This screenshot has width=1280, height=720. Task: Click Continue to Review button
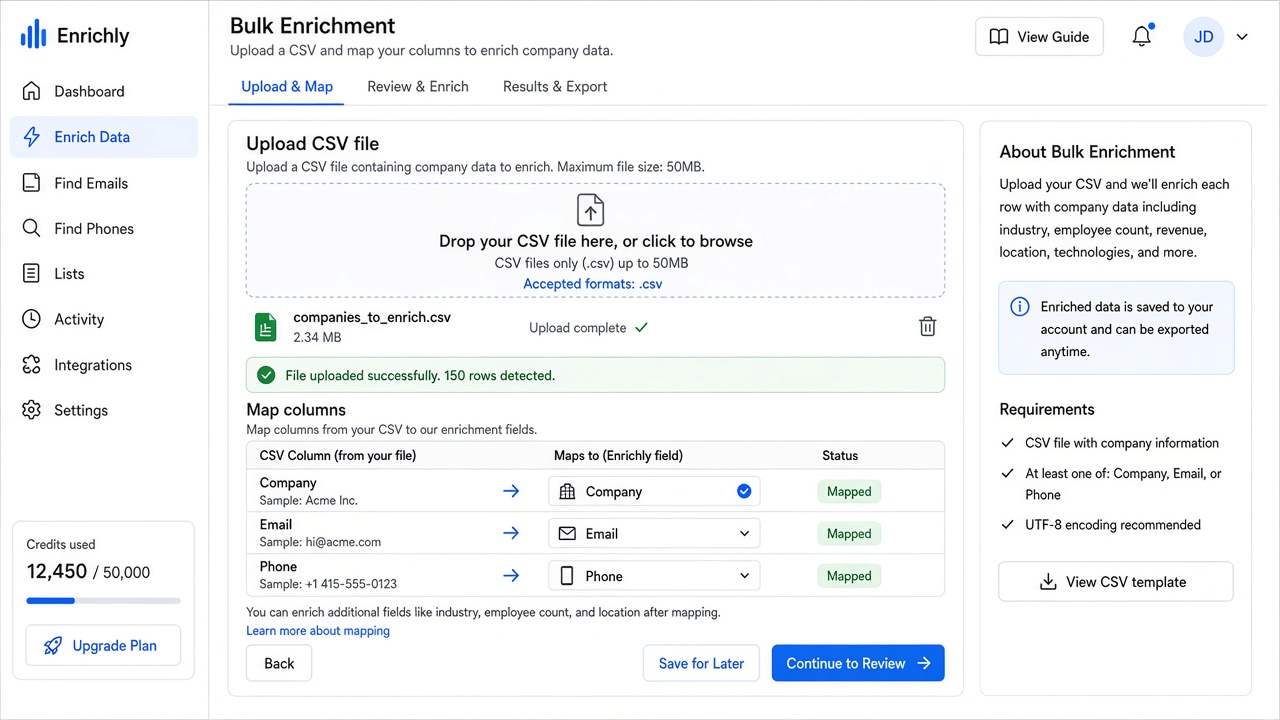pos(858,663)
